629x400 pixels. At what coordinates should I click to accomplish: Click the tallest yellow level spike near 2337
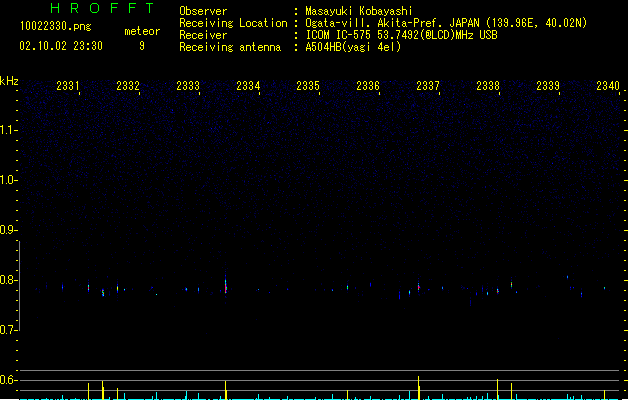click(x=419, y=388)
